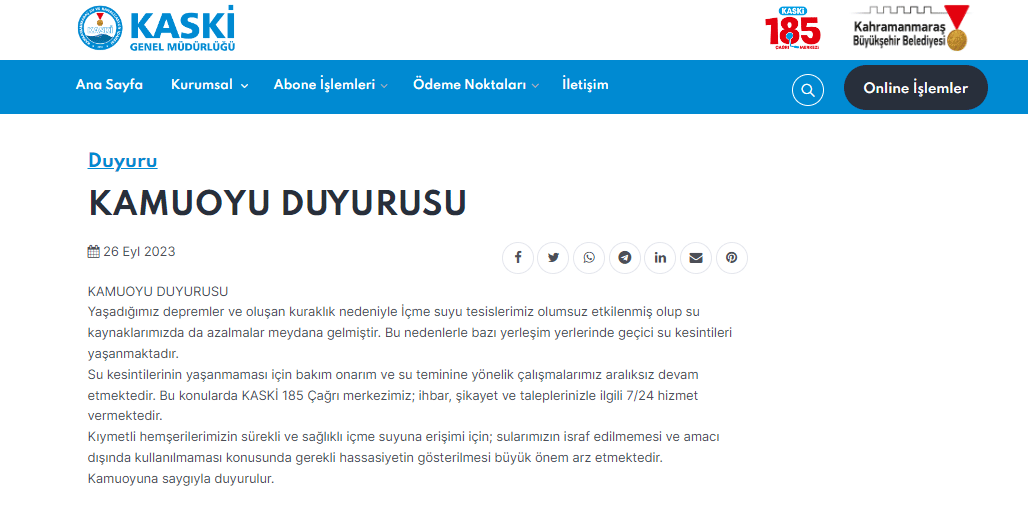Go to Ana Sayfa in navigation
This screenshot has height=512, width=1028.
109,85
